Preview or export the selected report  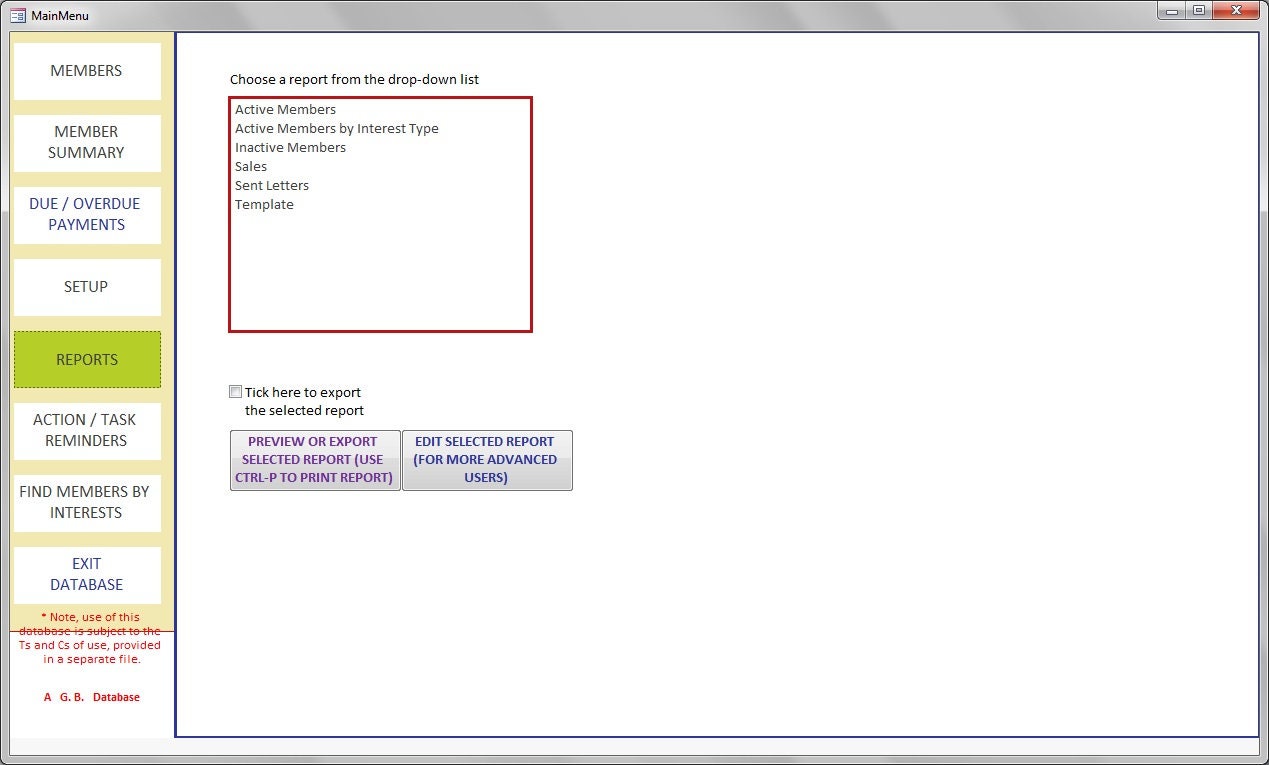(x=314, y=459)
